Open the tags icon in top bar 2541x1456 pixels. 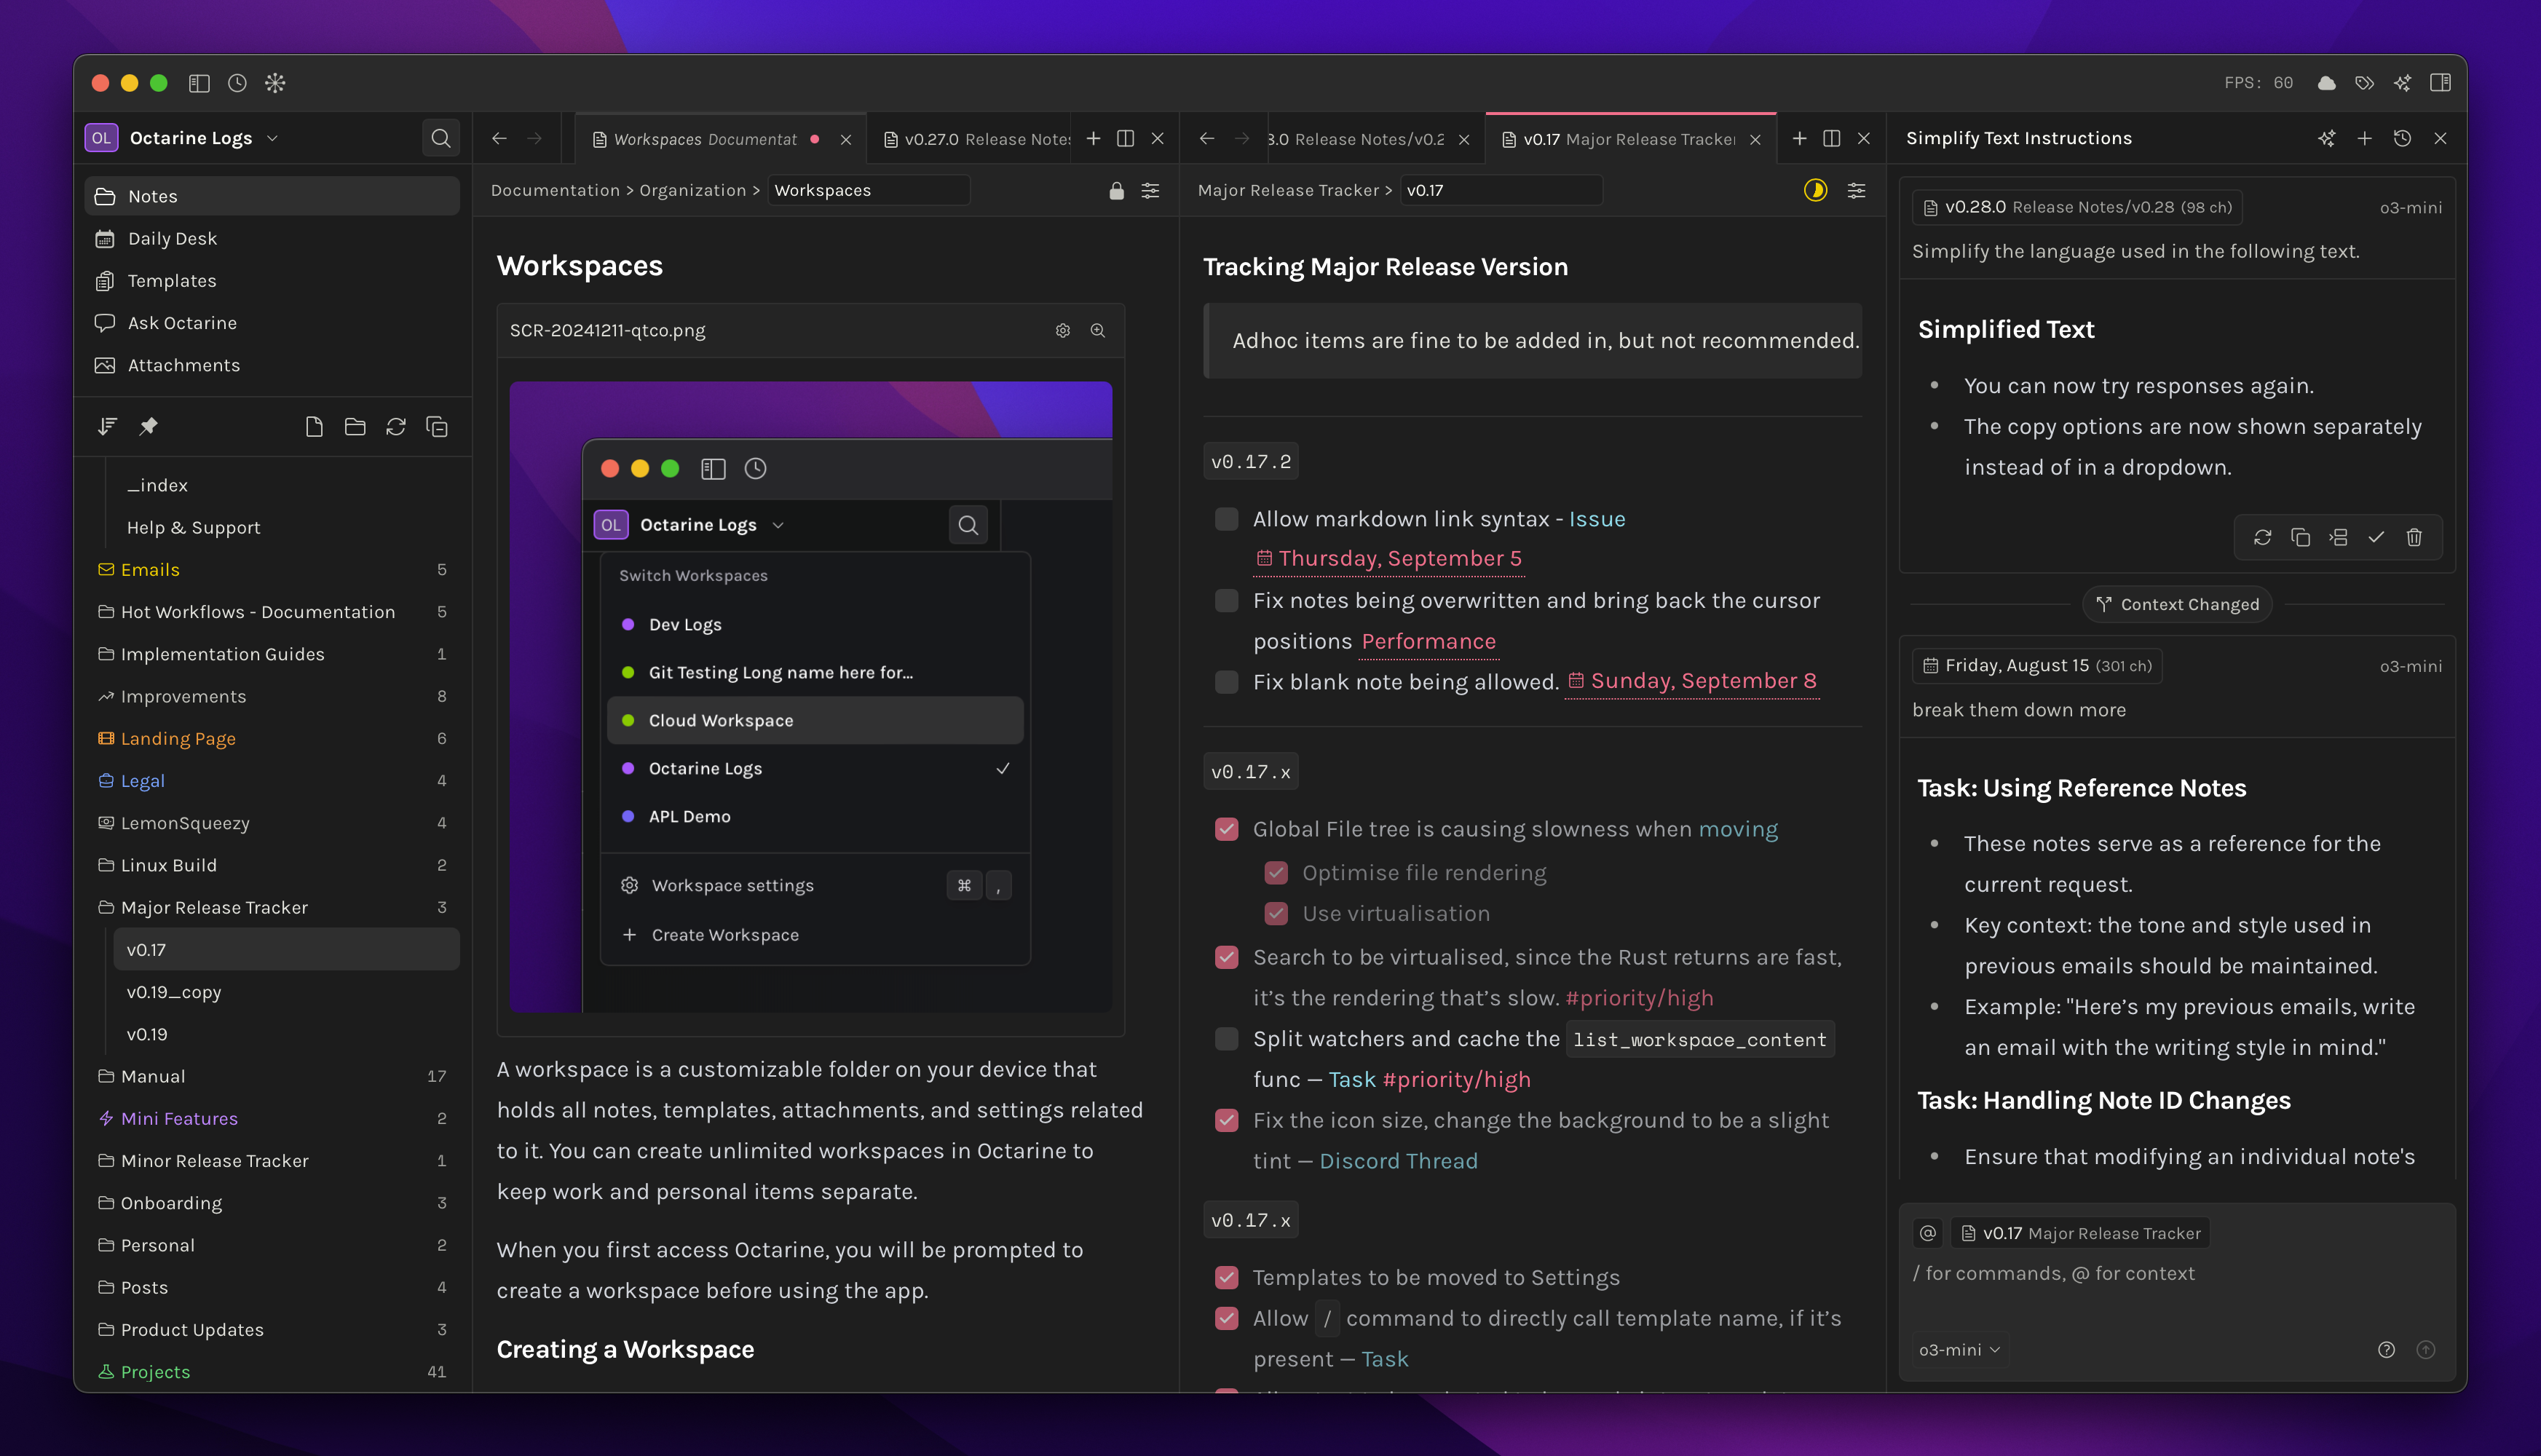(2365, 83)
